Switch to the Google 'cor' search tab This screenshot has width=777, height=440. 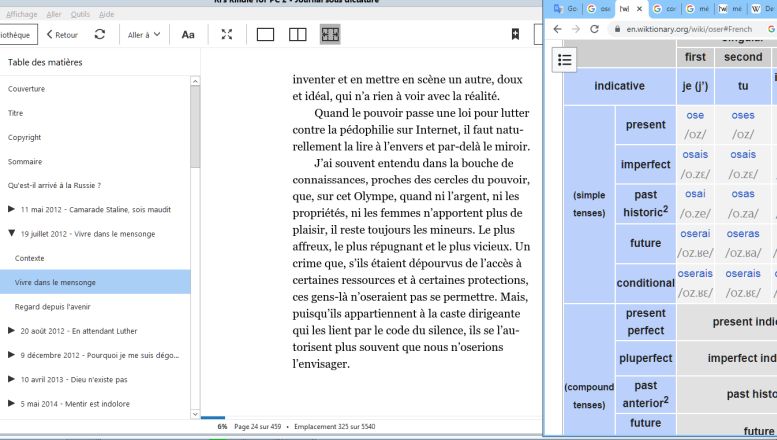click(x=665, y=8)
